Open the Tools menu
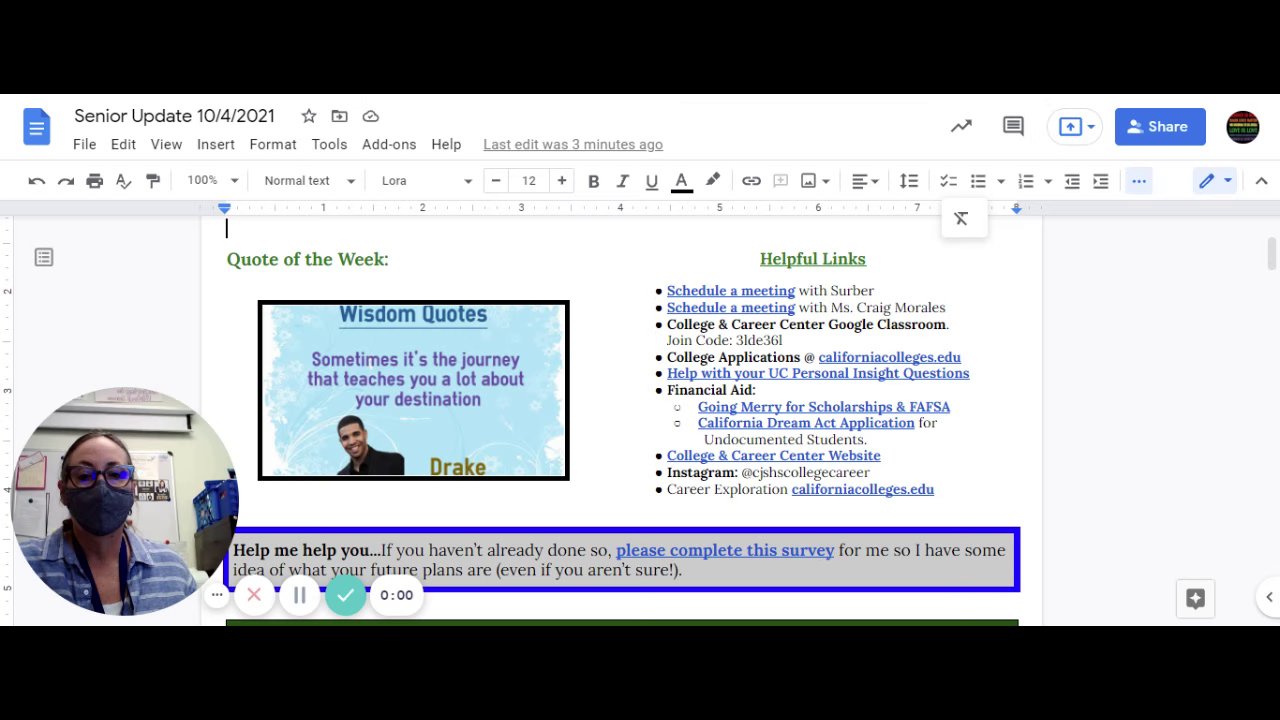 (329, 144)
